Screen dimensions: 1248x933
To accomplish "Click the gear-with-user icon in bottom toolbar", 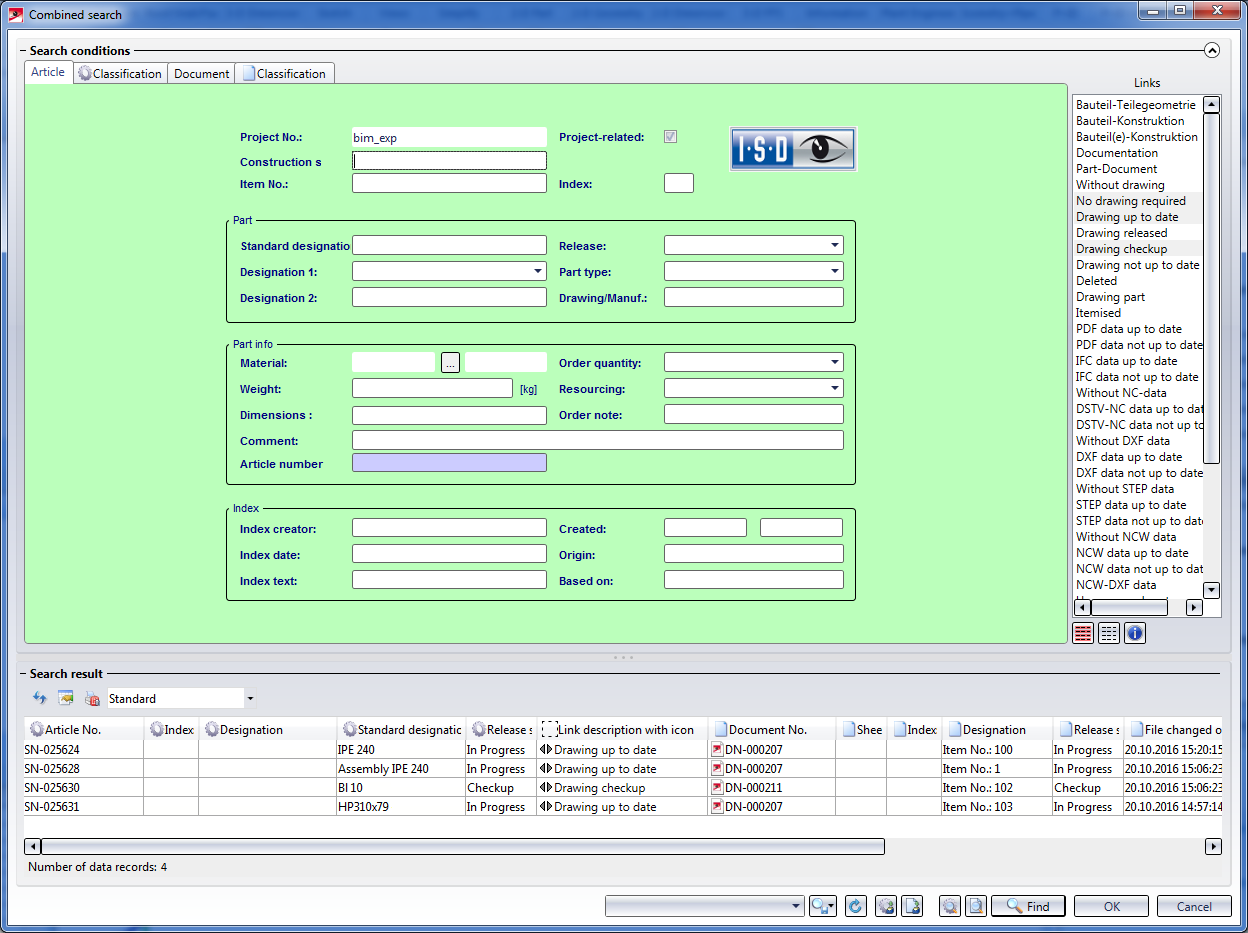I will pos(885,906).
